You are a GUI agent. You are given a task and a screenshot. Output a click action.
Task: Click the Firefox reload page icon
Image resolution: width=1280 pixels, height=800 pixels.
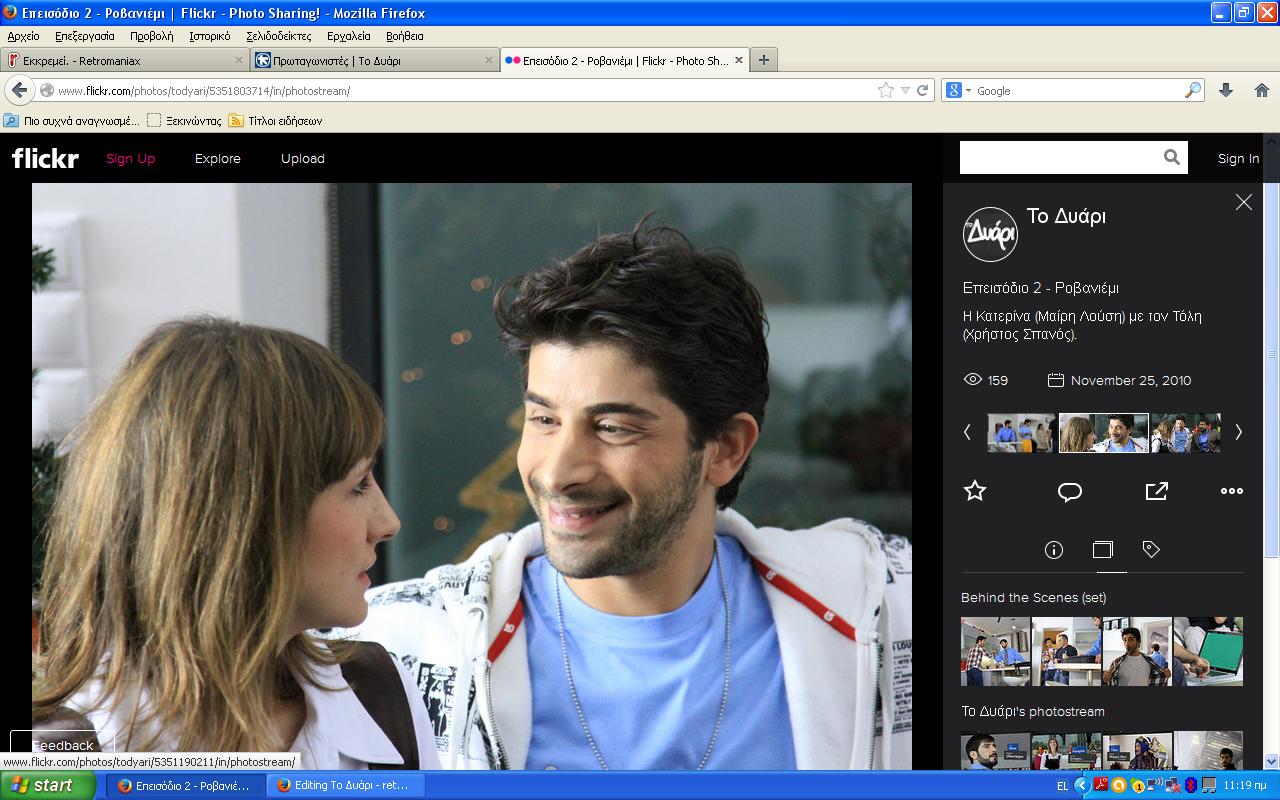[x=923, y=90]
